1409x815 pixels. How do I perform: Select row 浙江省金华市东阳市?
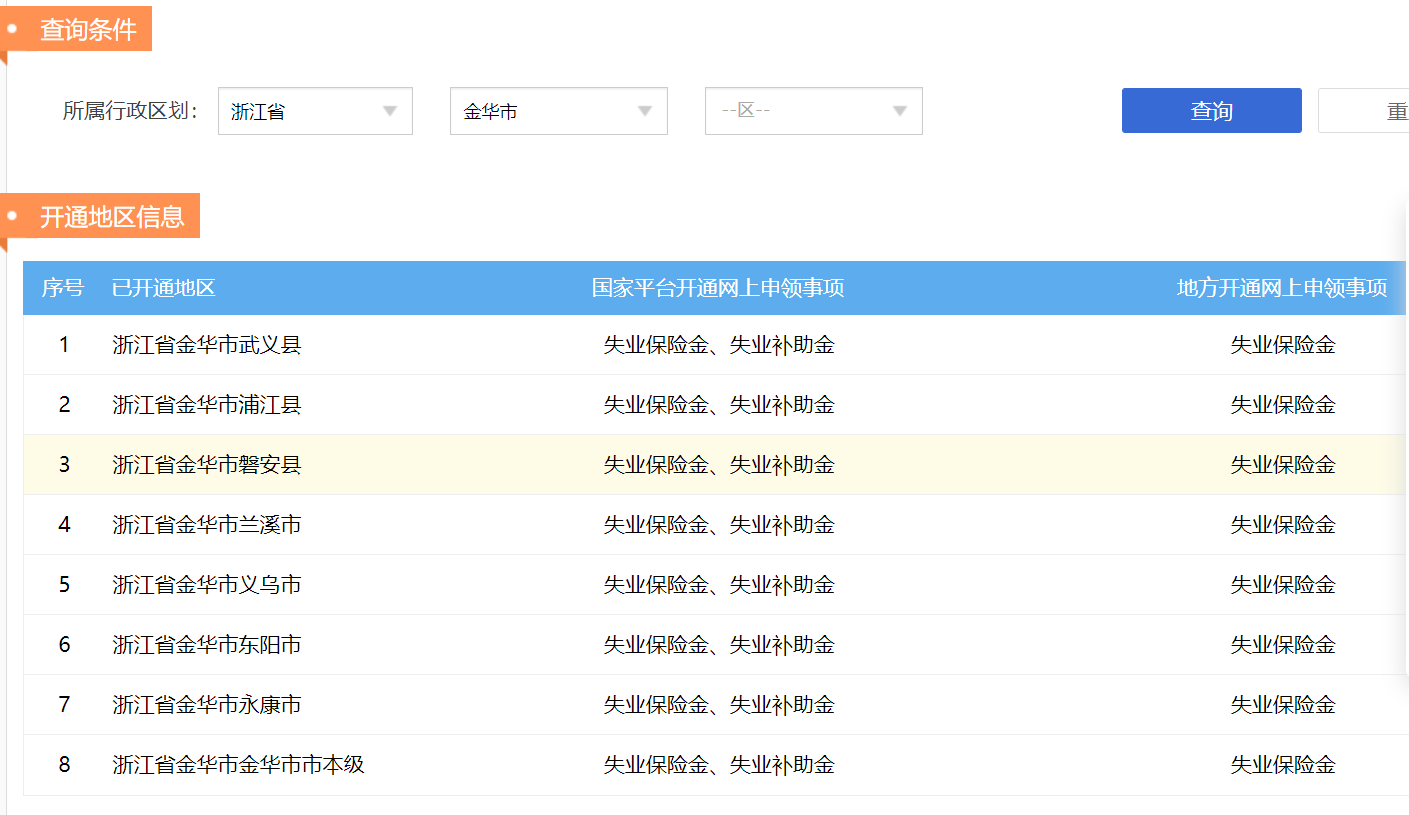207,645
